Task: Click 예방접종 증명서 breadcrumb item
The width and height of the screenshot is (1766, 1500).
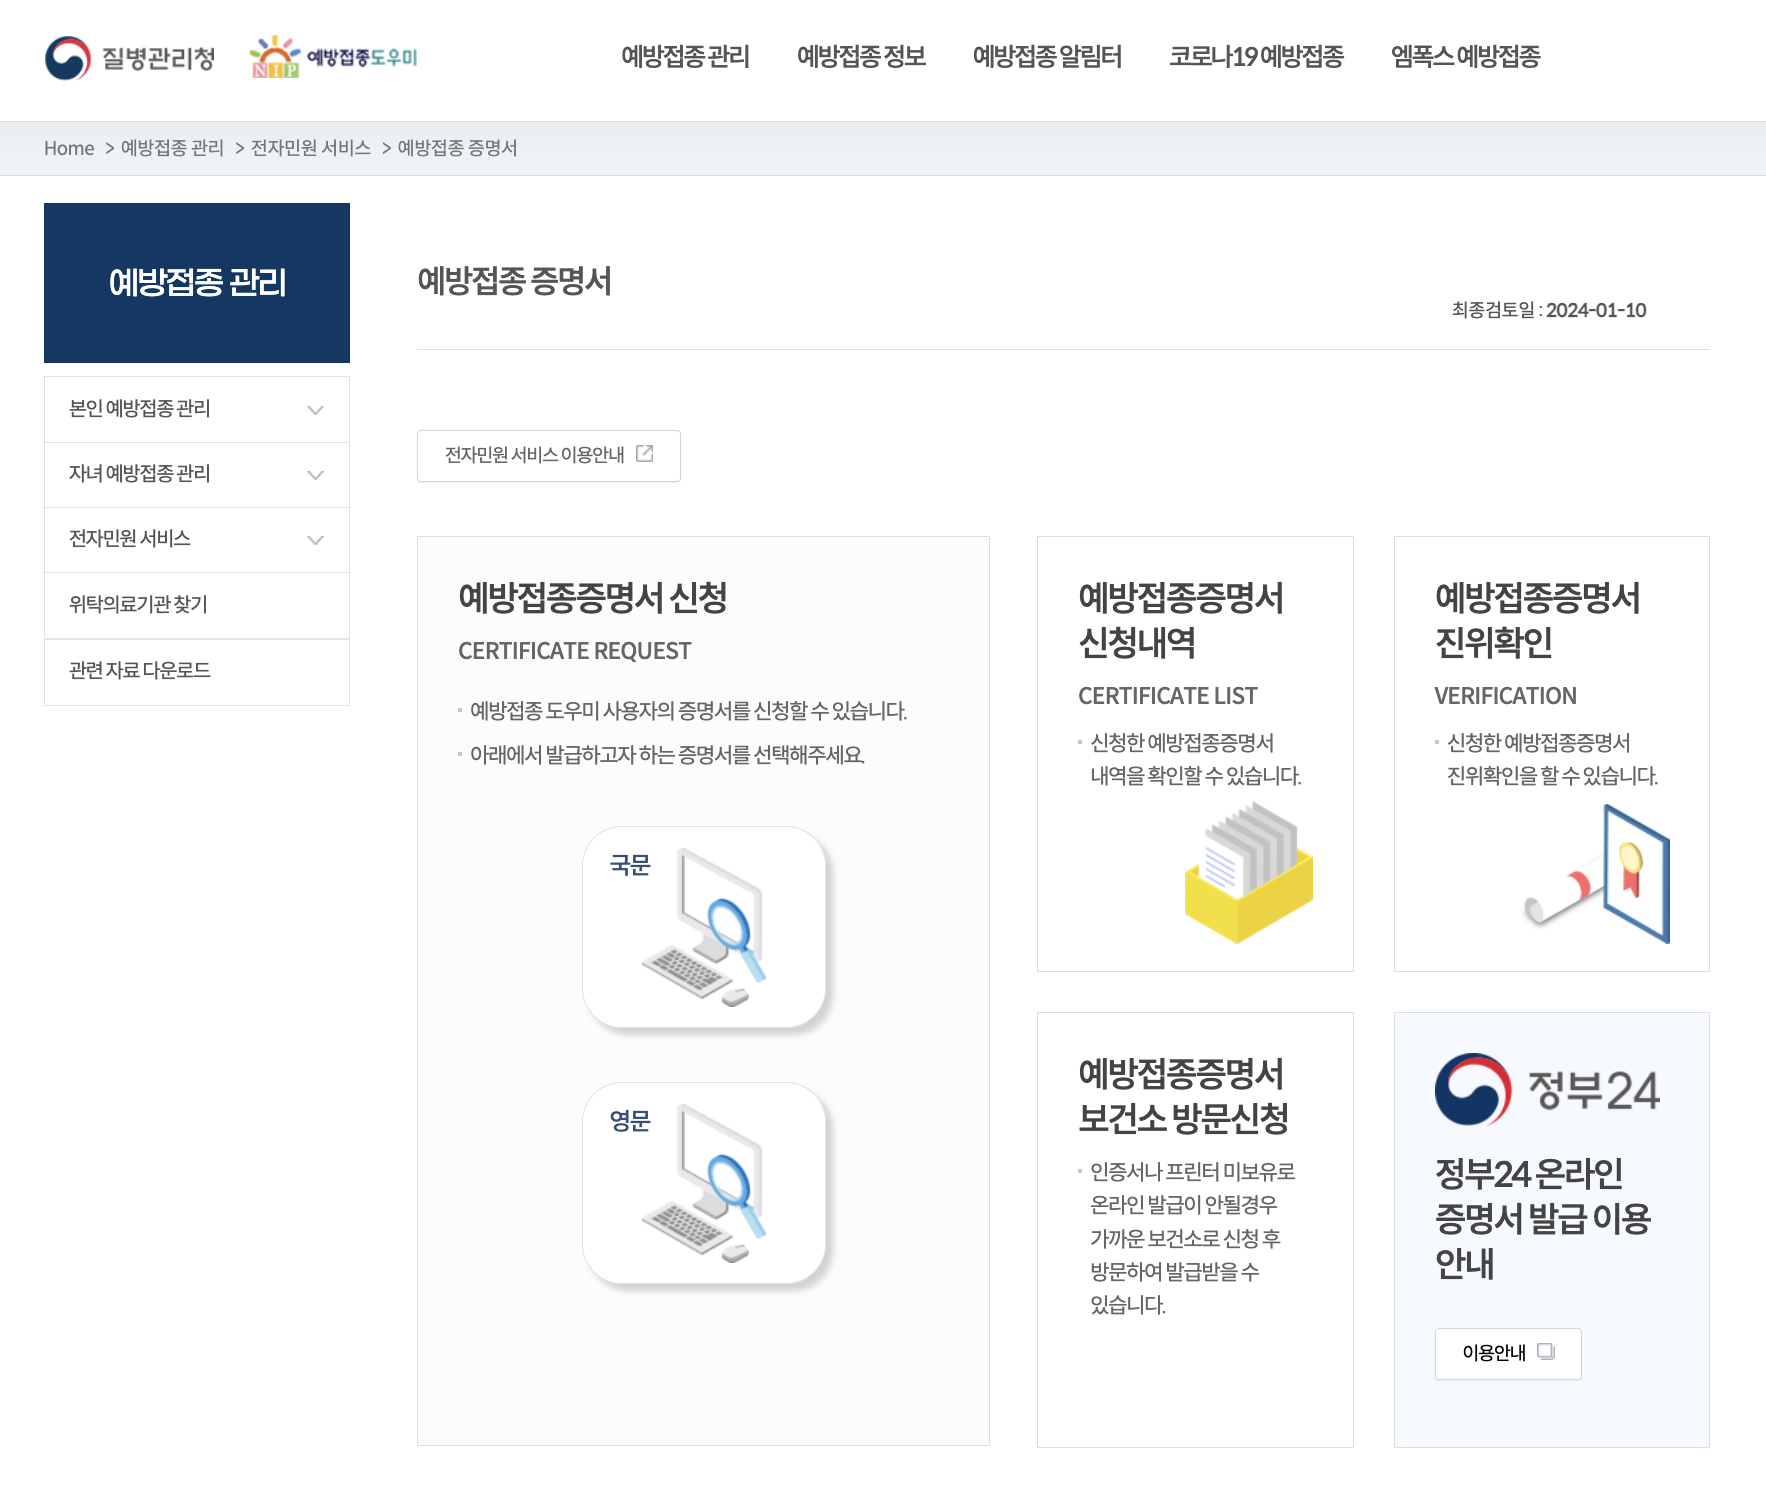Action: (x=457, y=148)
